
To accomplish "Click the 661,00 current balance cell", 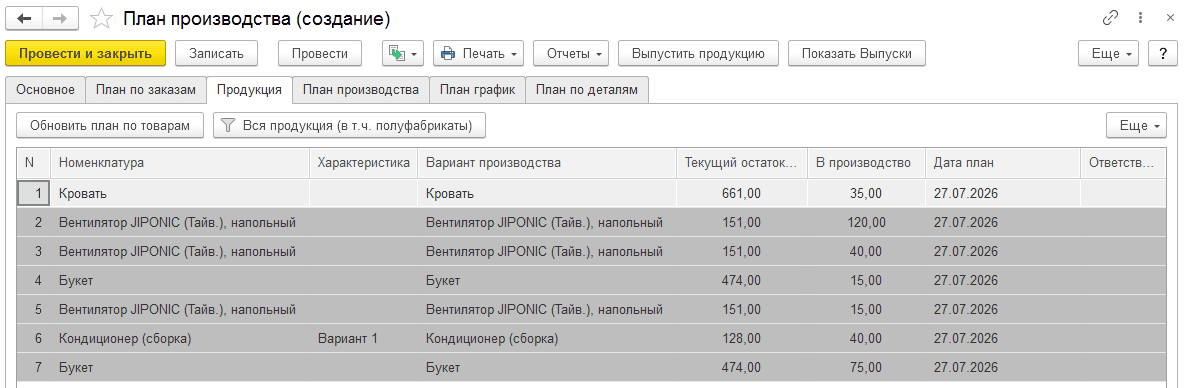I will coord(742,193).
